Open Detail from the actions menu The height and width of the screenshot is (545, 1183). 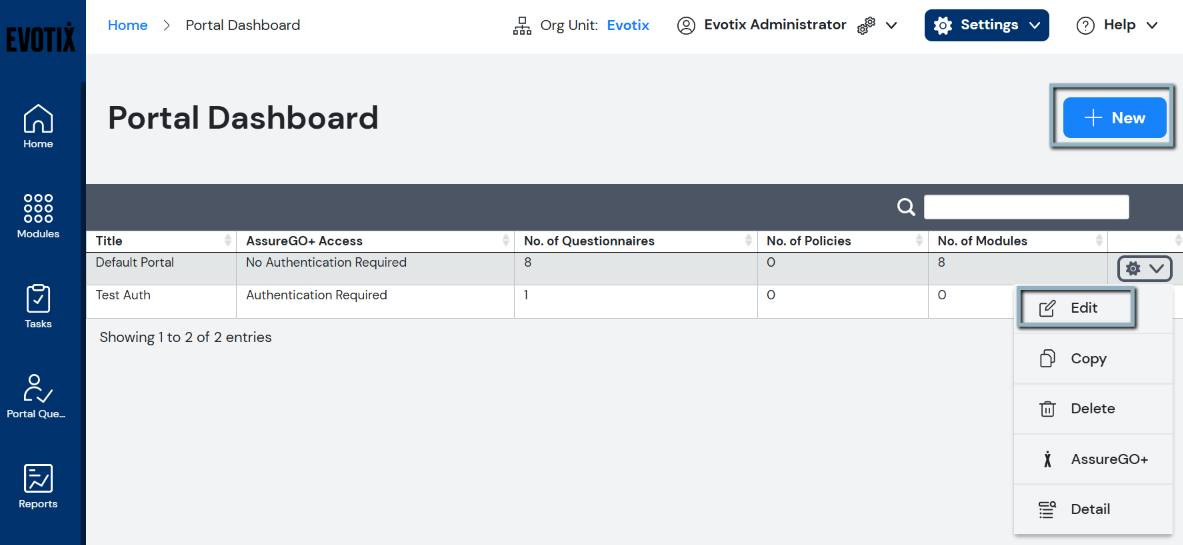(1089, 509)
